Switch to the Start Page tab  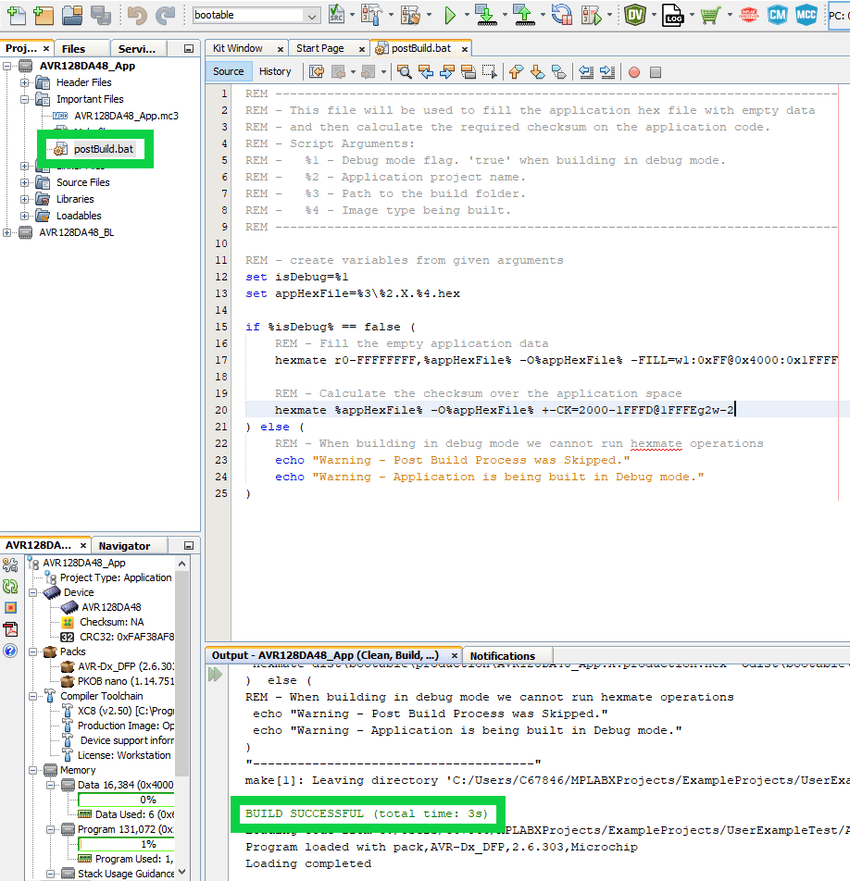click(x=320, y=48)
